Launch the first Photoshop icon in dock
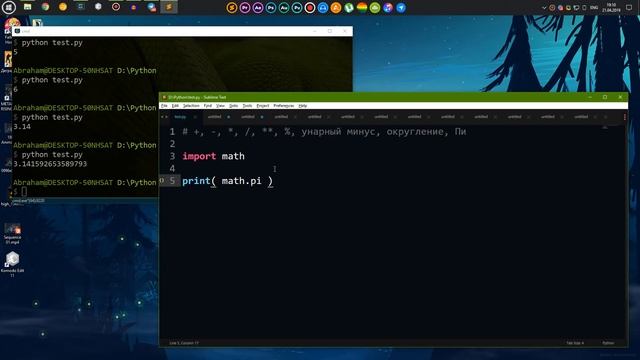The image size is (640, 360). [271, 7]
